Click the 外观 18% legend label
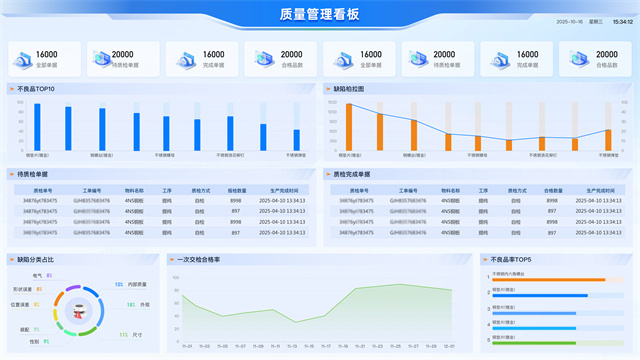 point(138,304)
